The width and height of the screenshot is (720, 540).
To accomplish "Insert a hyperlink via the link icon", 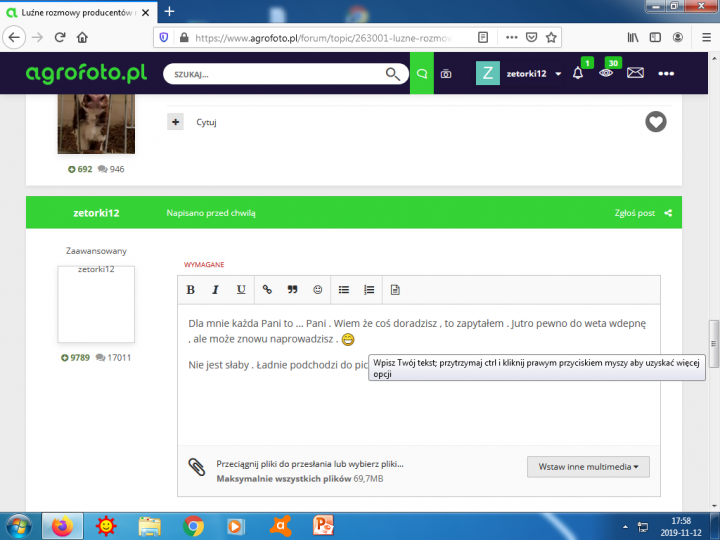I will [x=267, y=290].
